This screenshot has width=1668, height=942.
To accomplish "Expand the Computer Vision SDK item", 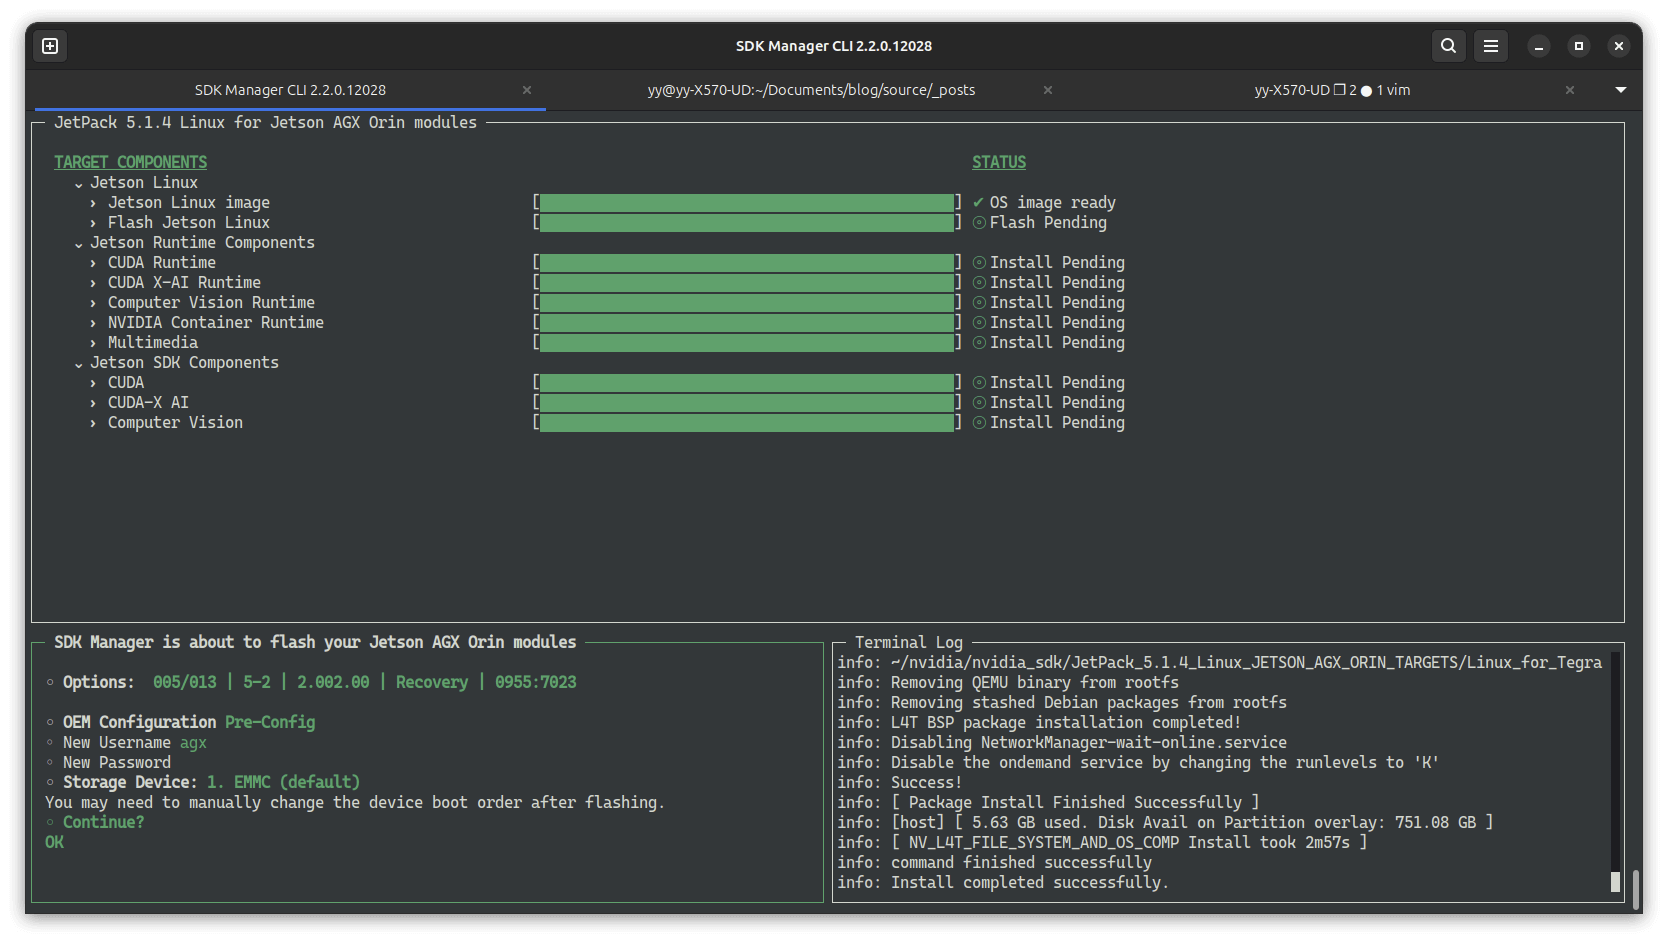I will (93, 423).
